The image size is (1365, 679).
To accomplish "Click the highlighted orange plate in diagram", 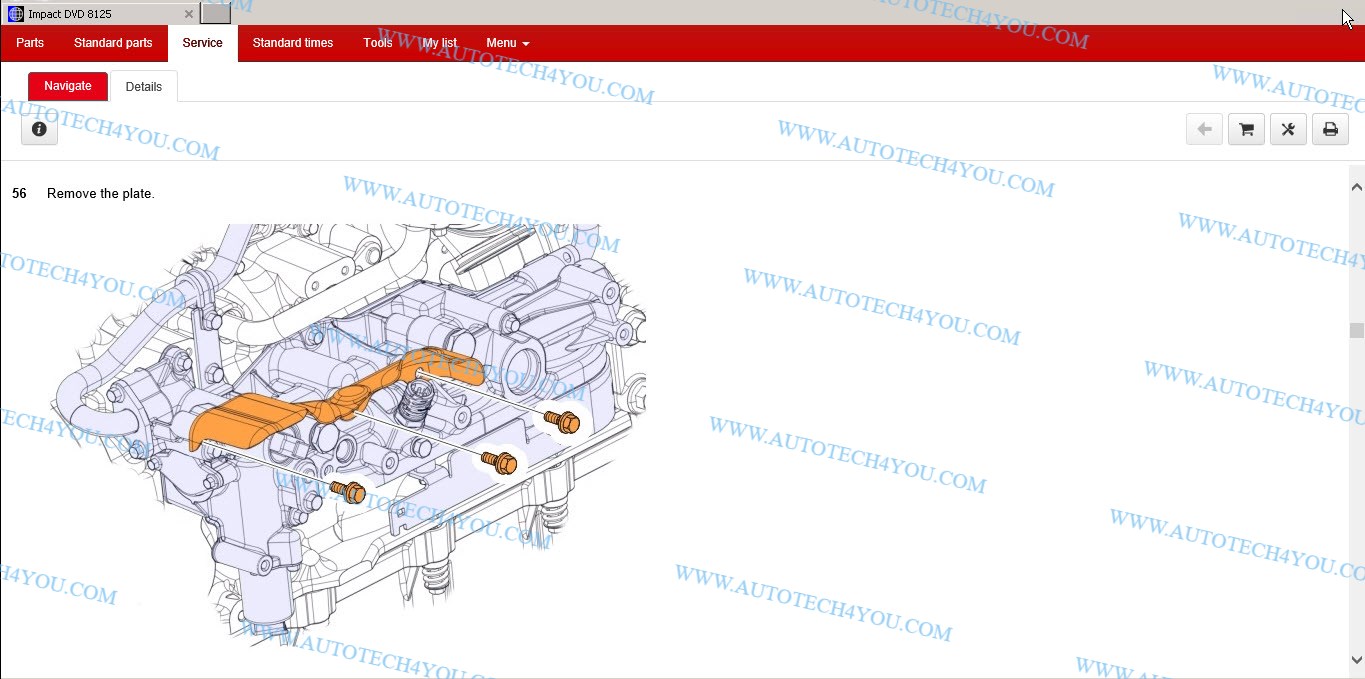I will point(250,415).
